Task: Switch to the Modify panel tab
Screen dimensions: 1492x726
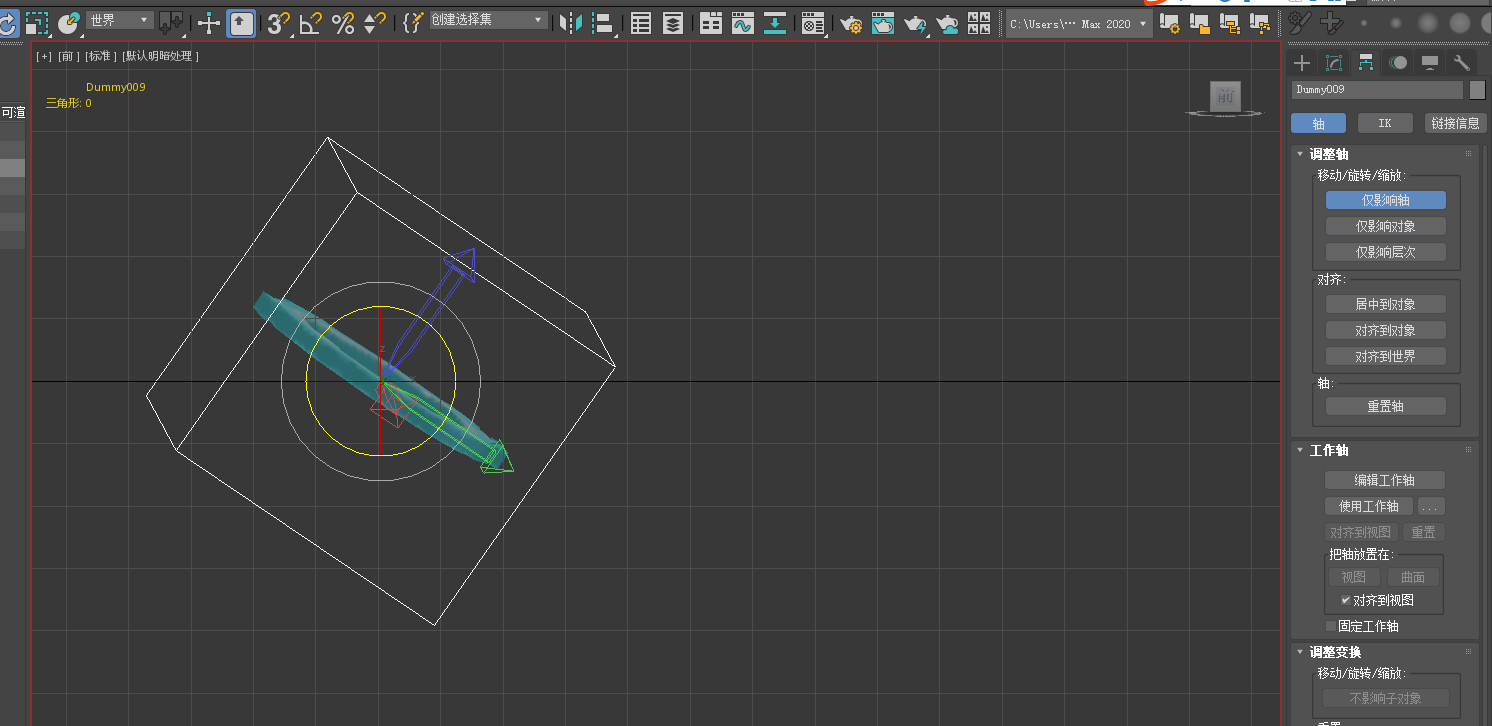Action: (x=1334, y=63)
